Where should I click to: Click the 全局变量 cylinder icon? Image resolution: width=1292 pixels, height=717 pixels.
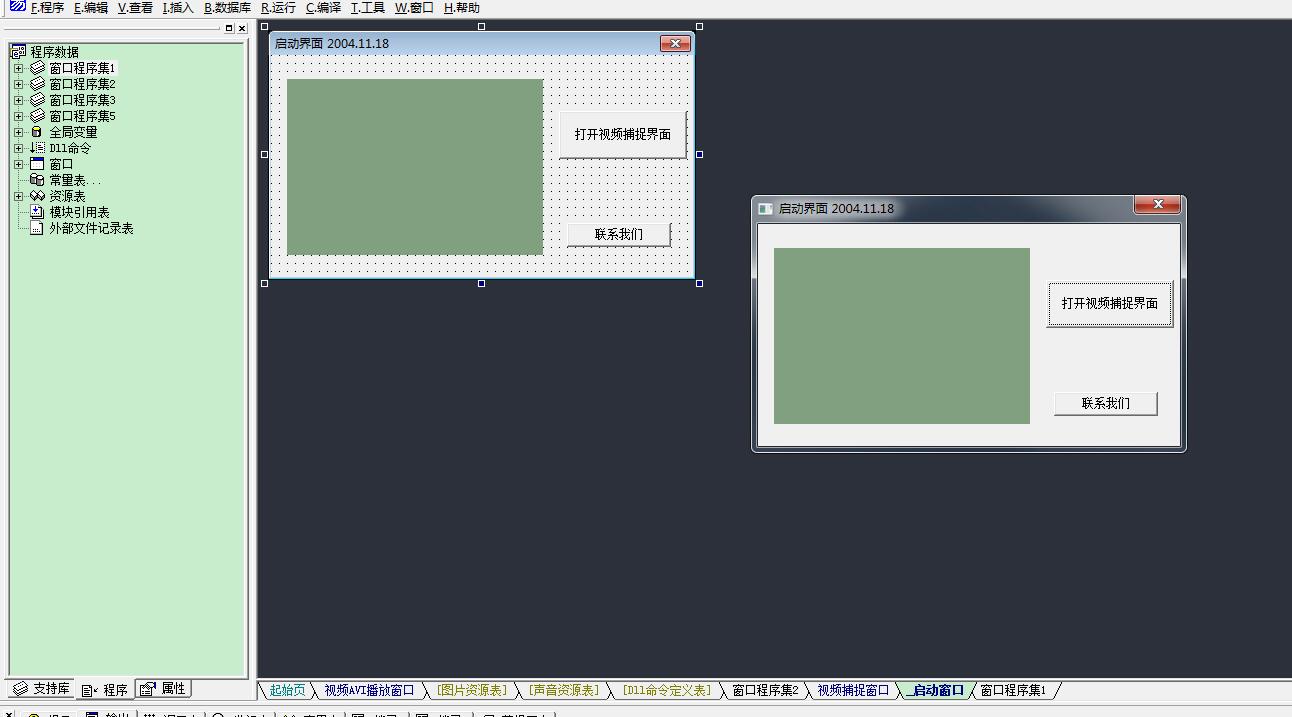pyautogui.click(x=37, y=132)
